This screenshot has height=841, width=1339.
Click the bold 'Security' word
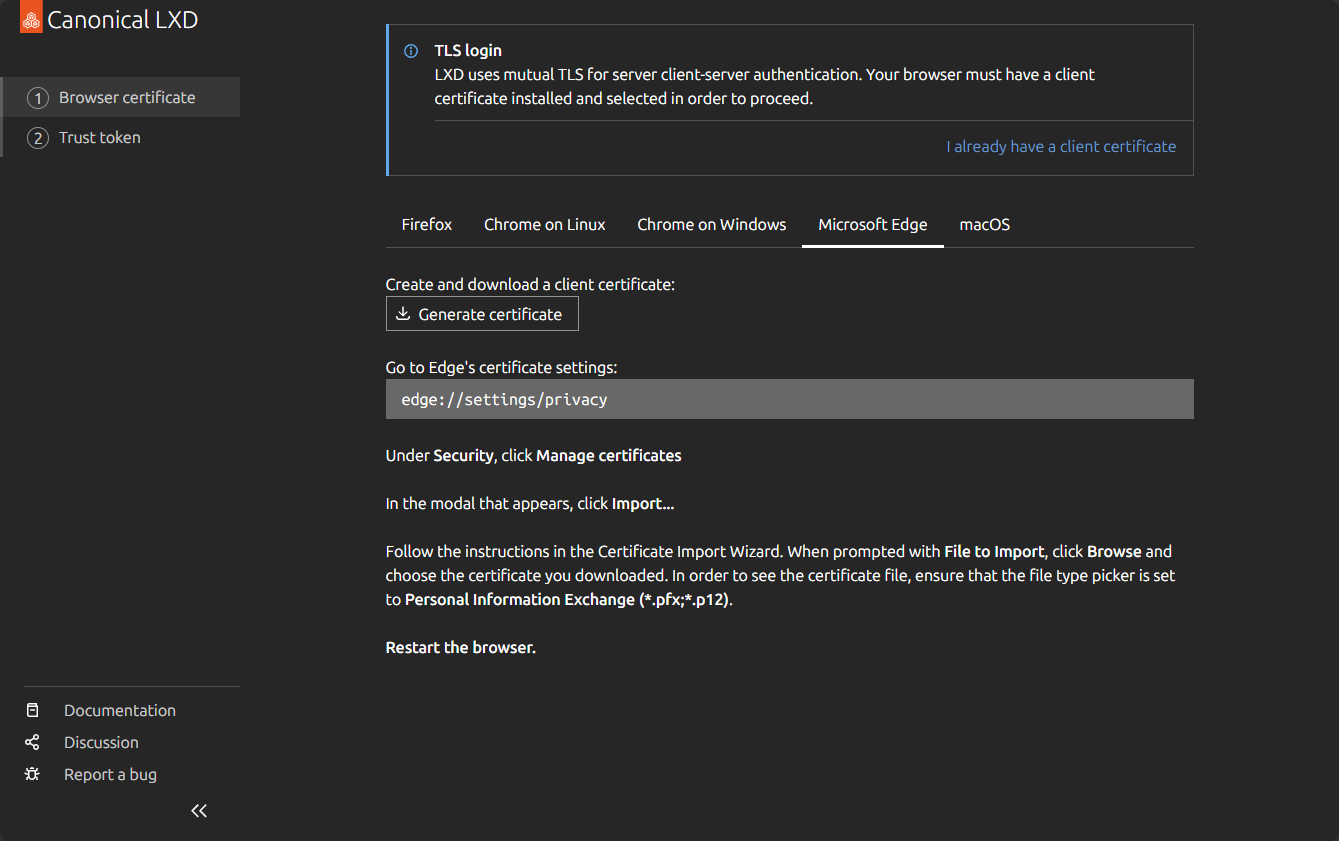(463, 455)
